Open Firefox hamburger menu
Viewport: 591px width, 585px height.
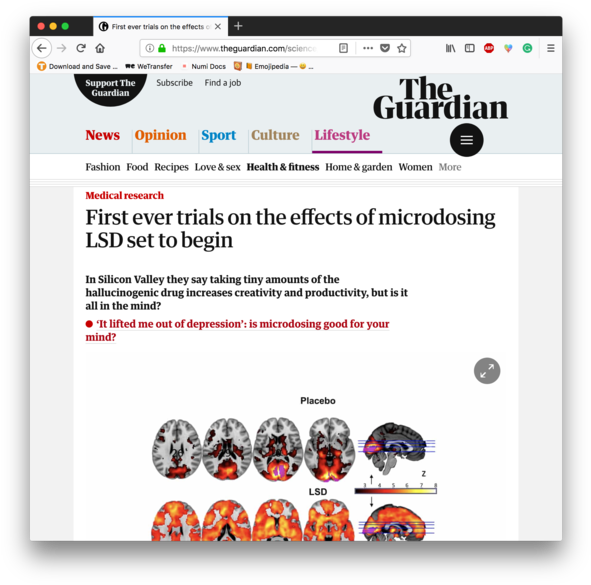pyautogui.click(x=551, y=48)
